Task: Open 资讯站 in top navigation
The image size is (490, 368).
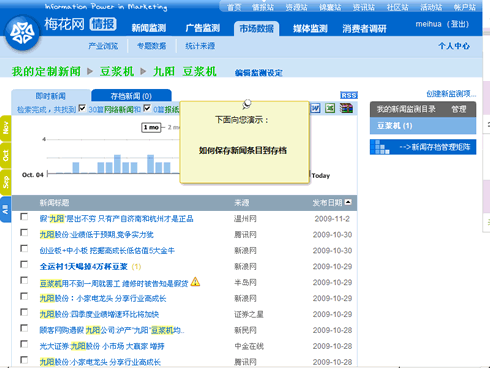Action: 364,7
